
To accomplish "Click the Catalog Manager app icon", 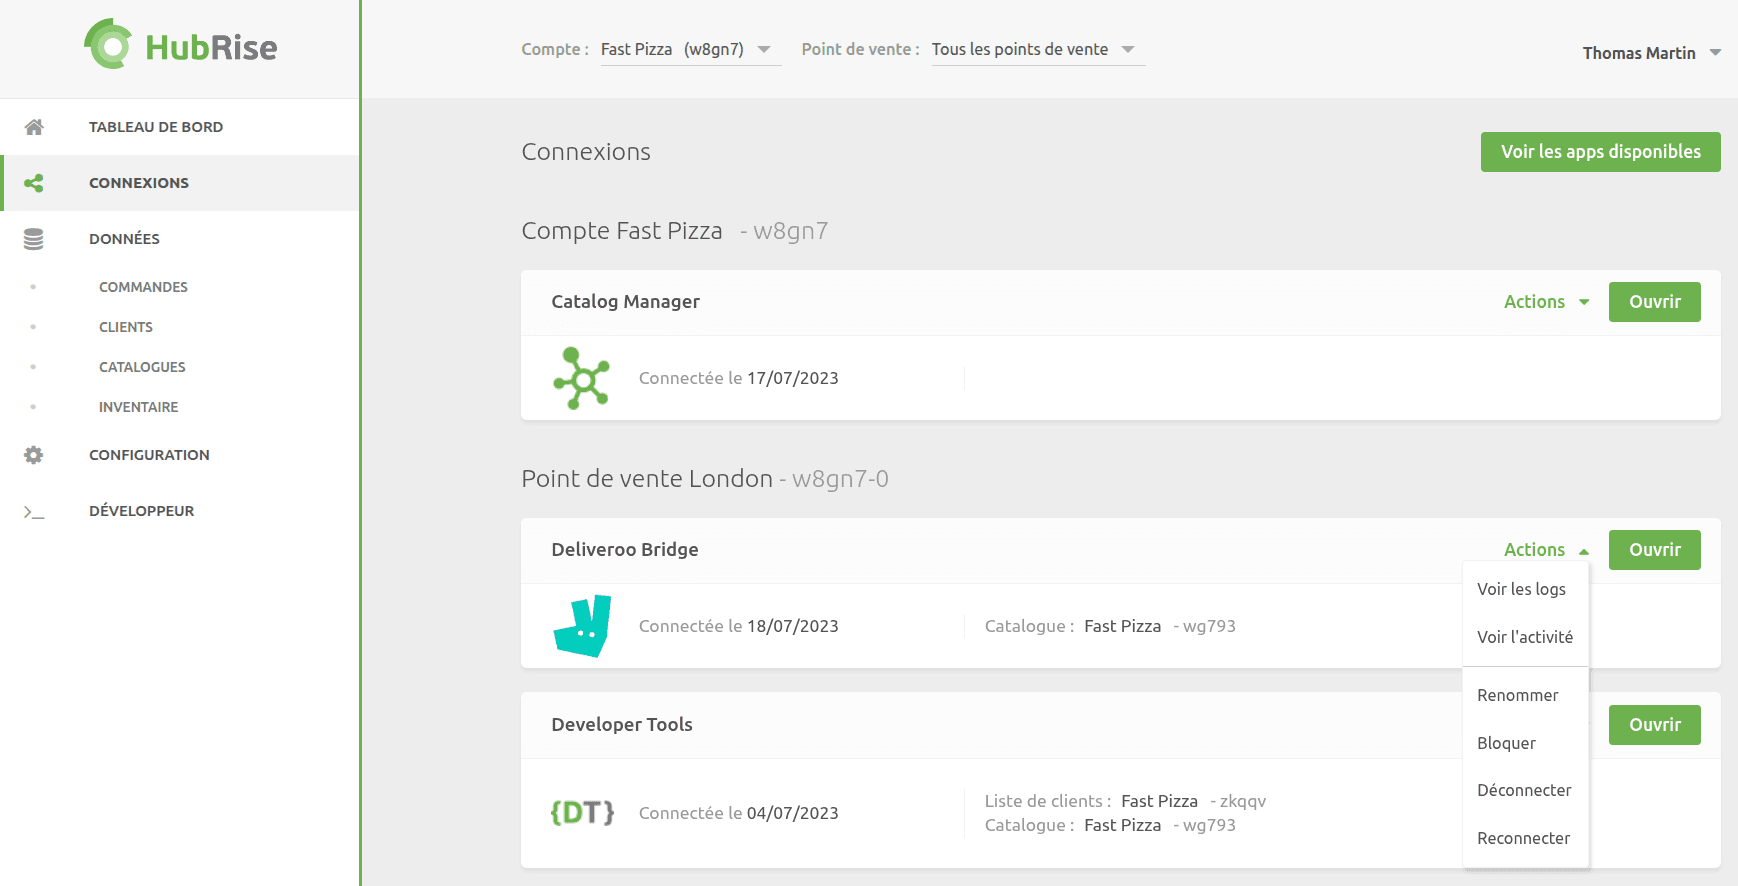I will [x=581, y=378].
